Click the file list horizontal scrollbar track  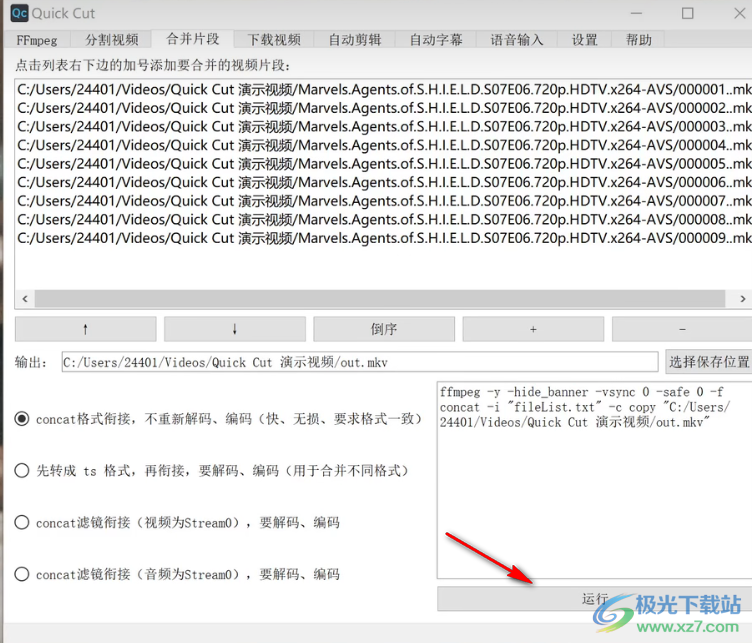380,299
